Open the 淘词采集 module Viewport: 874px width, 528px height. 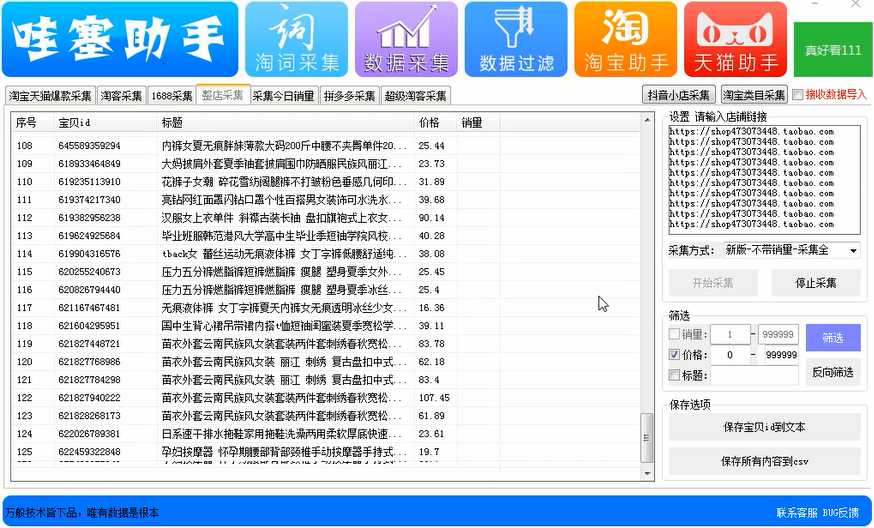(297, 39)
